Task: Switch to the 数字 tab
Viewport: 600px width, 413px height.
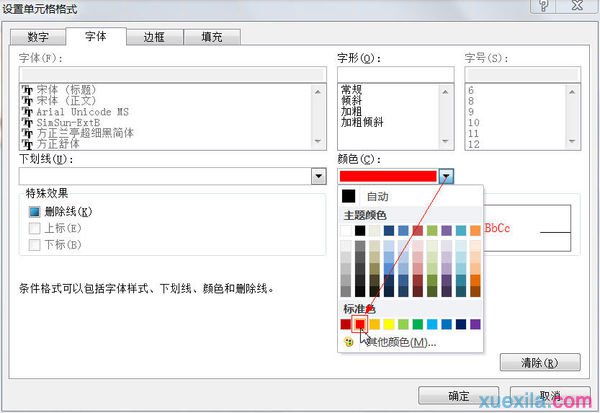Action: [x=38, y=37]
